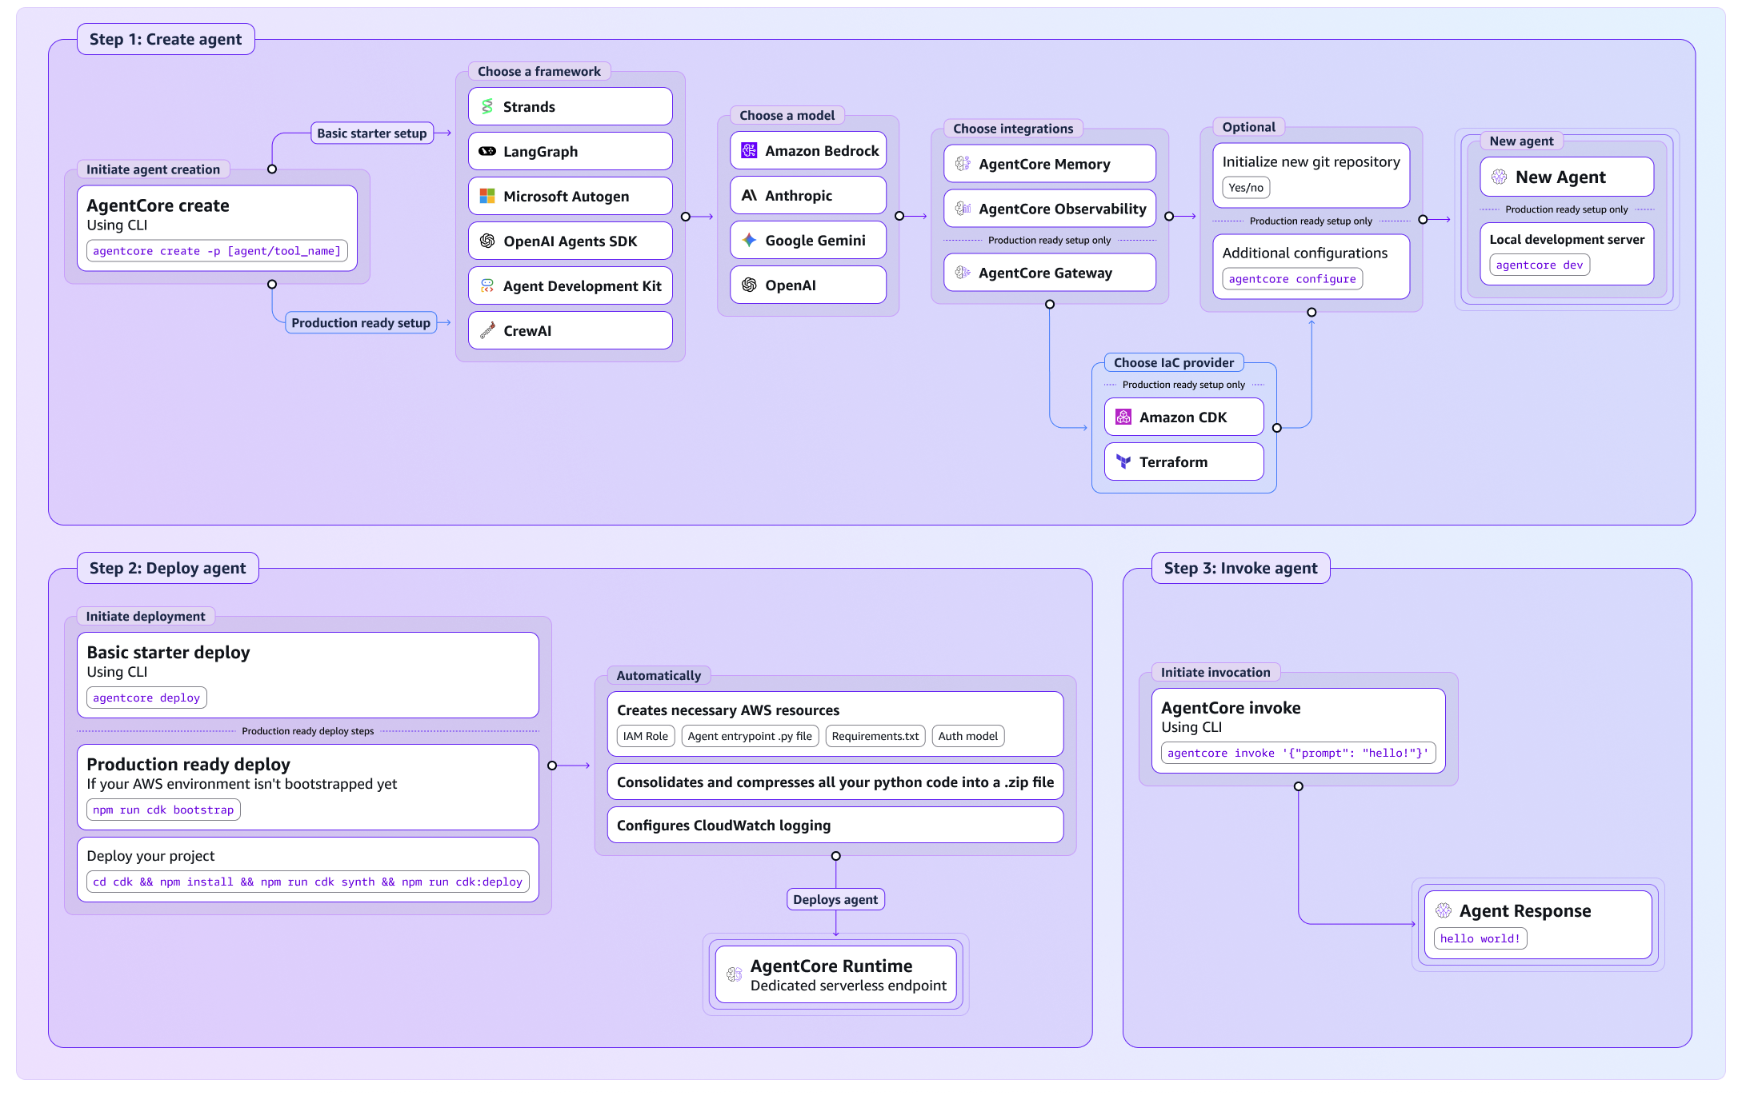This screenshot has height=1093, width=1742.
Task: Select the 'Step 1: Create agent' title
Action: [x=166, y=39]
